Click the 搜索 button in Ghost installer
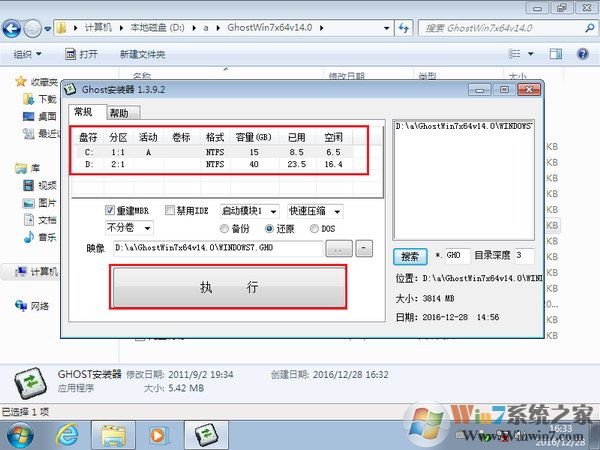 pyautogui.click(x=410, y=256)
